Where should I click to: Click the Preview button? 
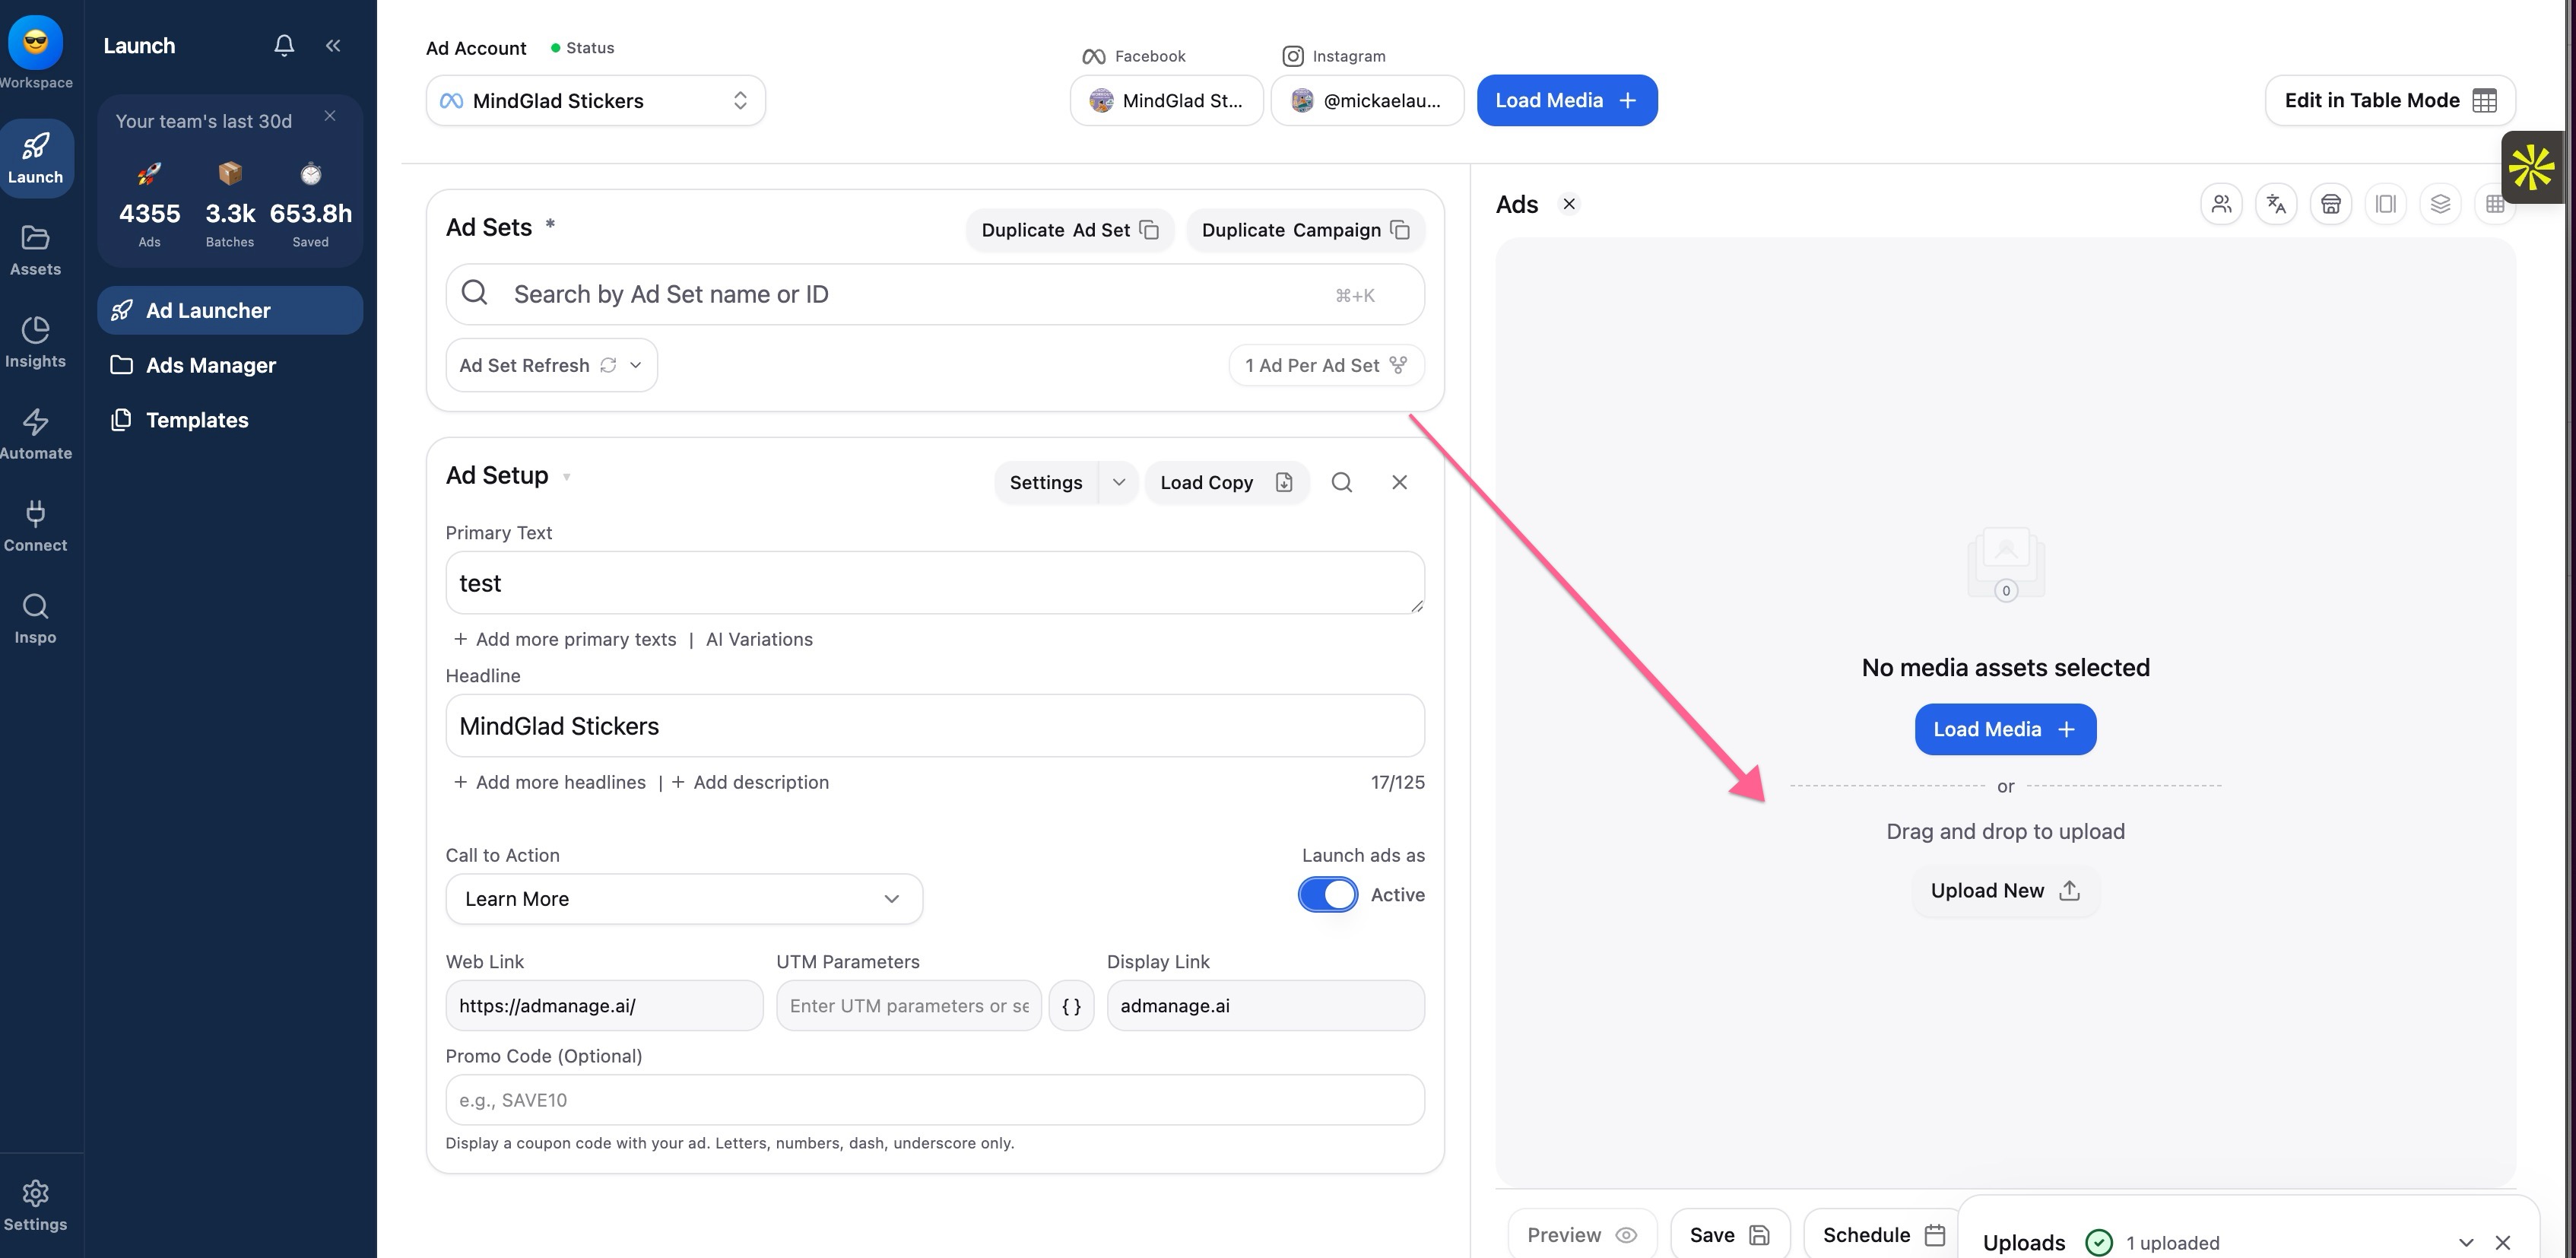tap(1582, 1235)
